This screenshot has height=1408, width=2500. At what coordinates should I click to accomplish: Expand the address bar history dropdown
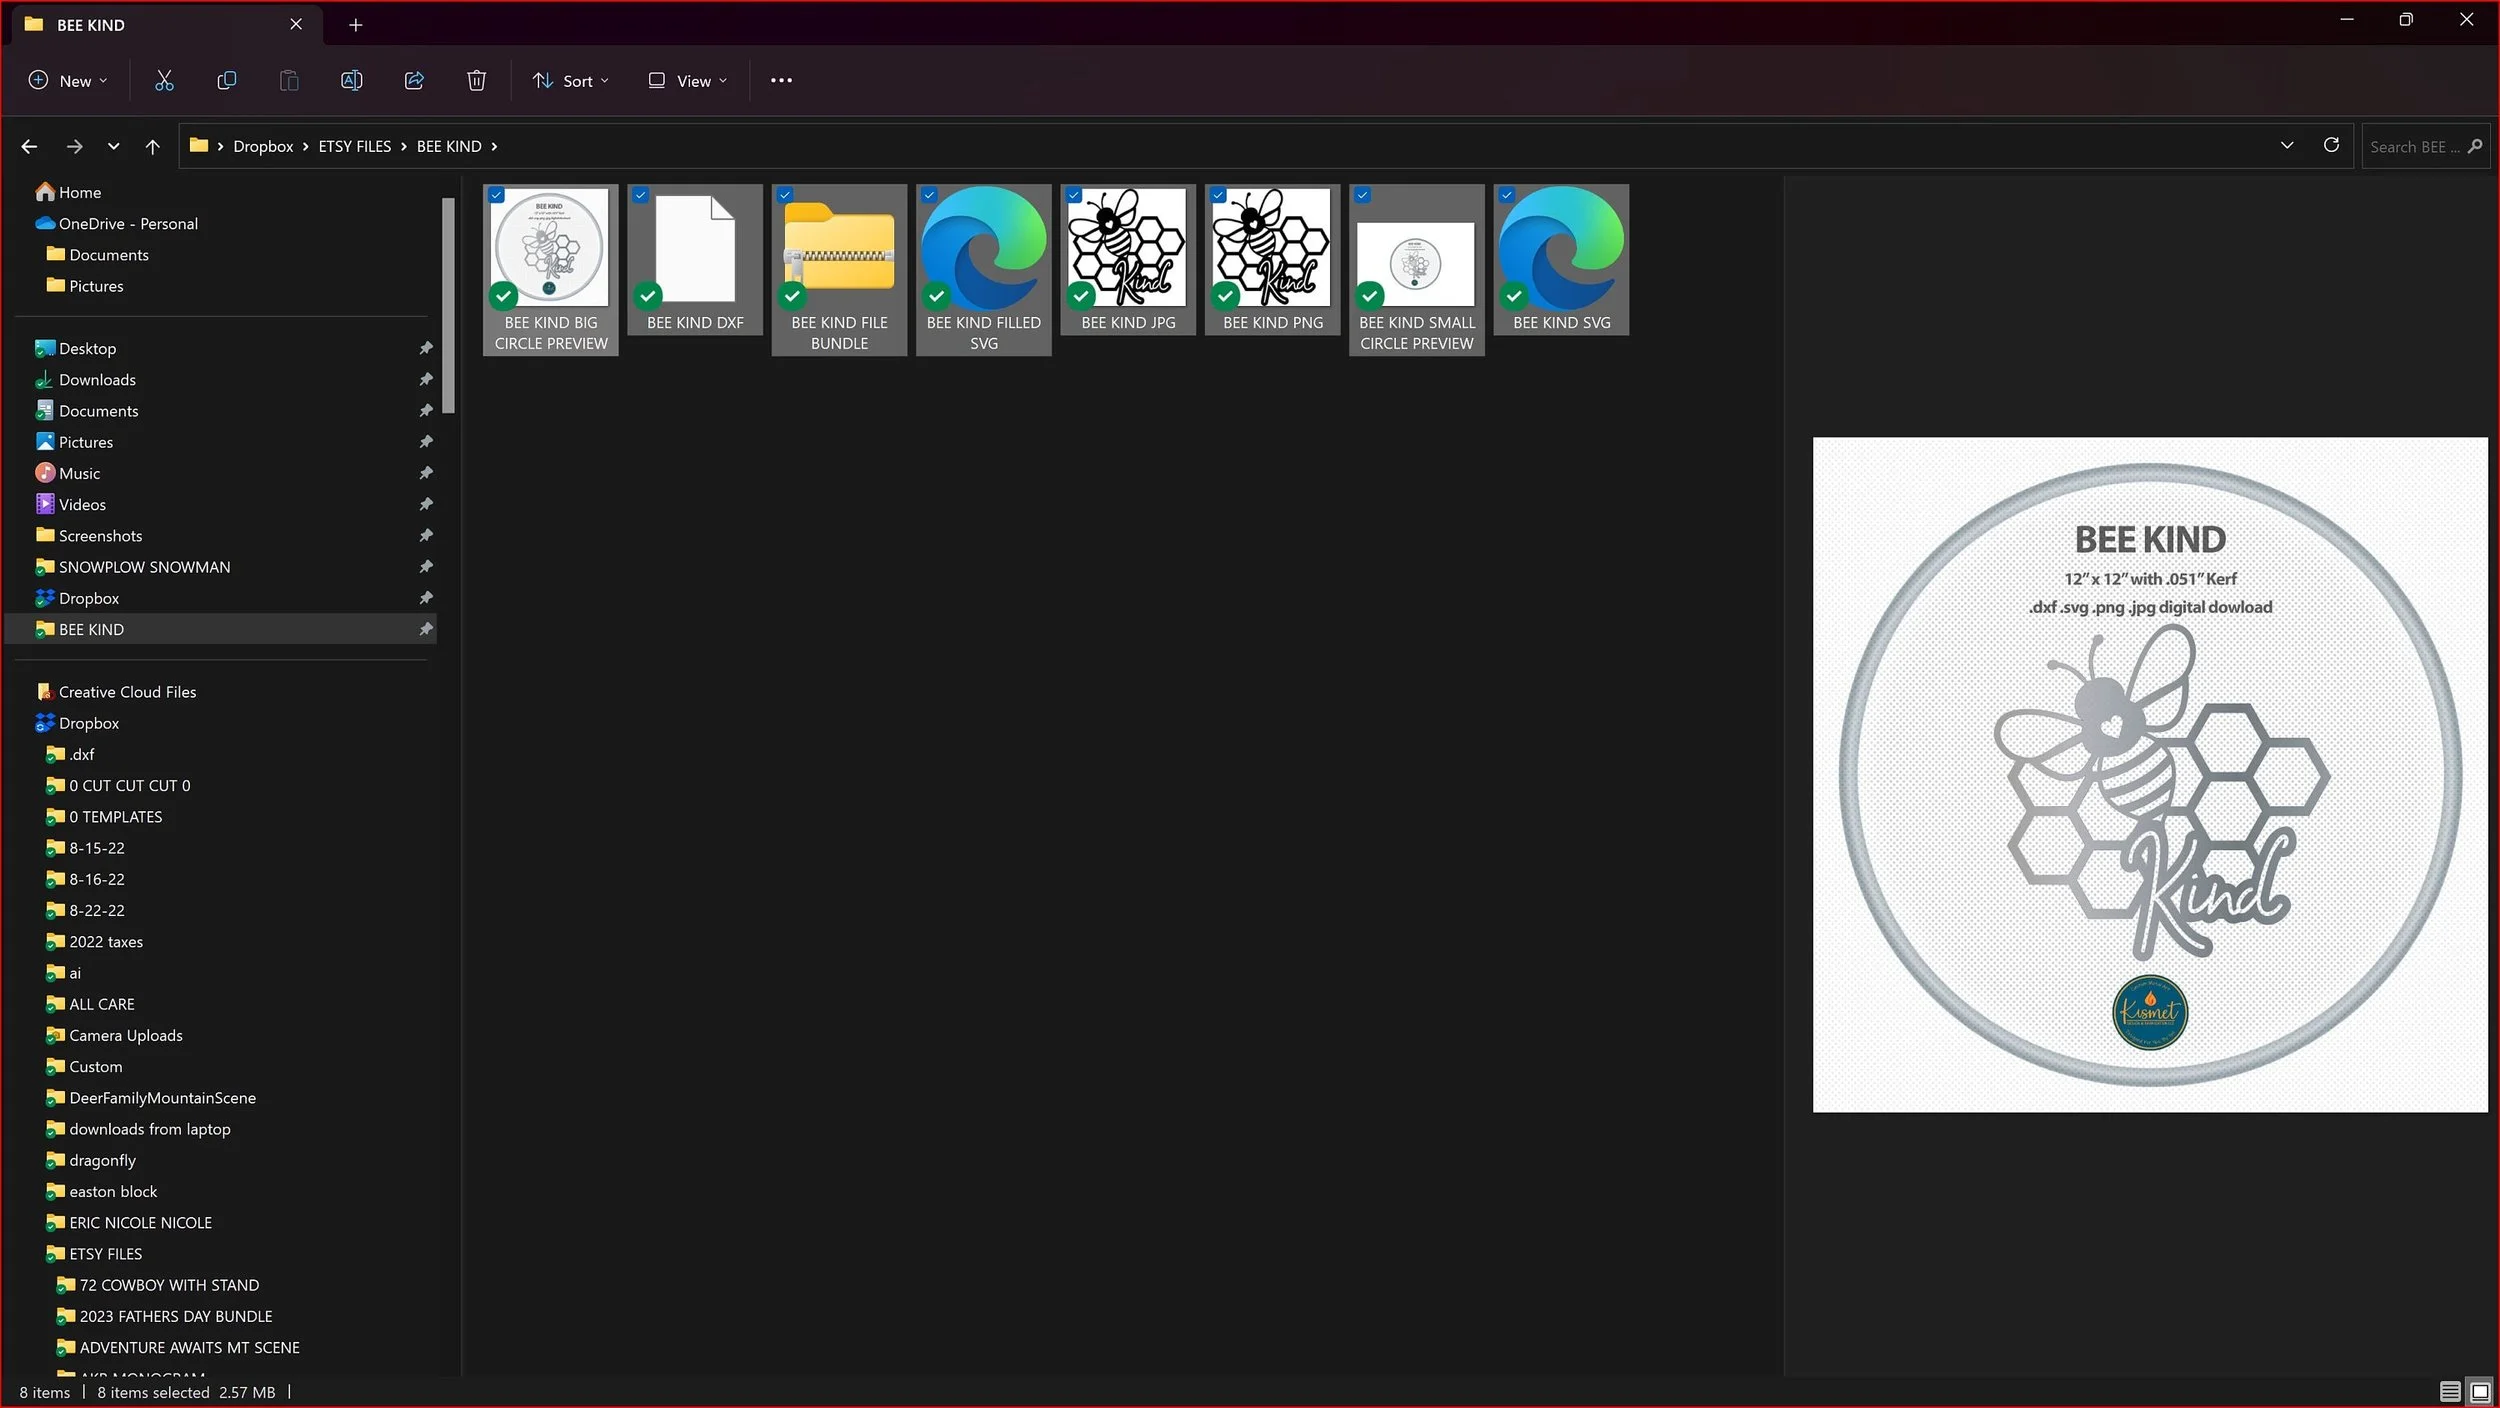(2286, 146)
